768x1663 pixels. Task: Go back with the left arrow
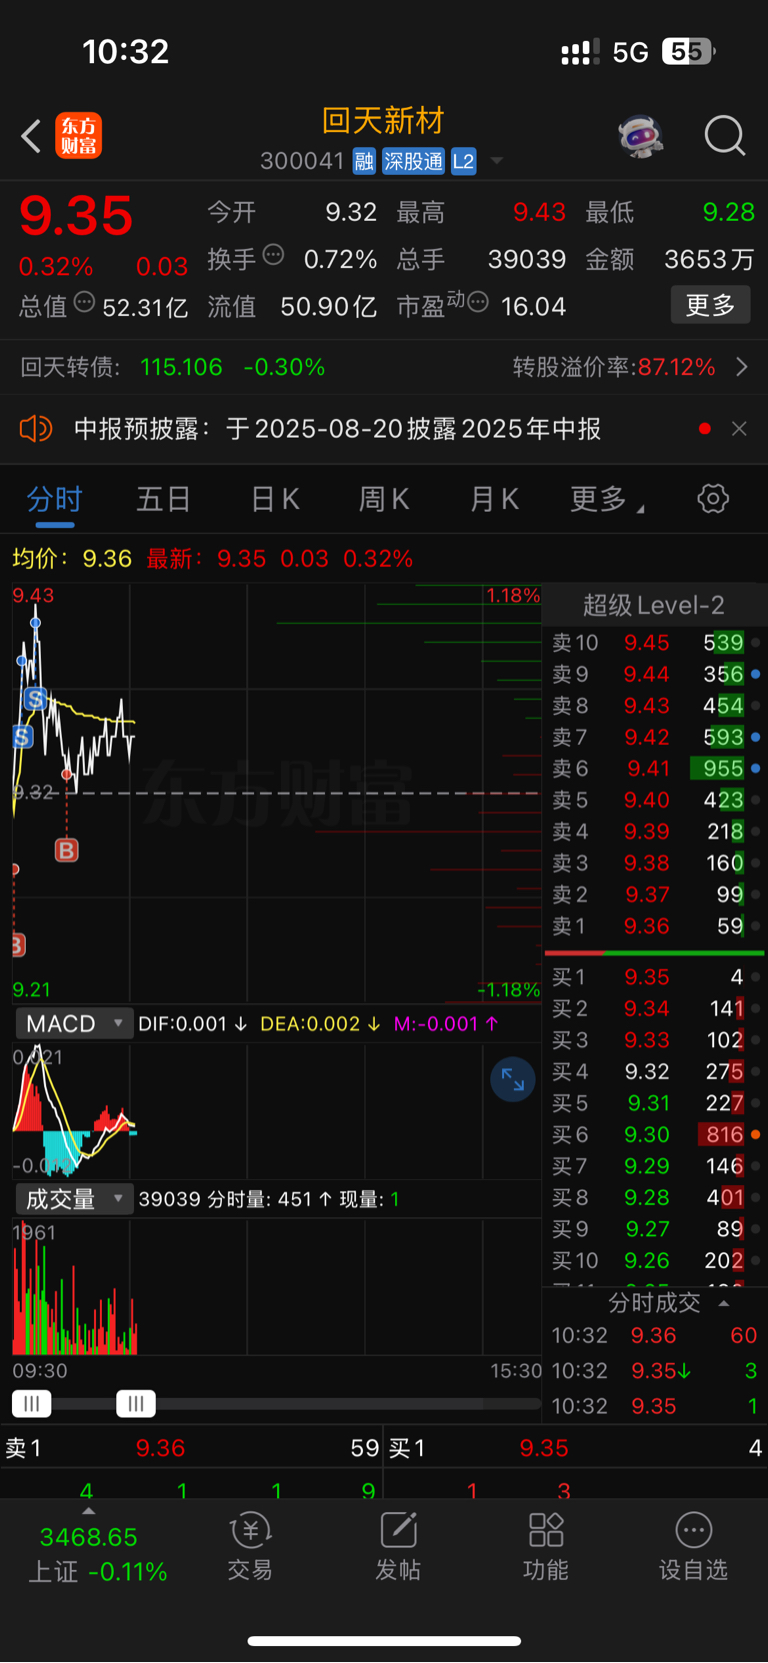click(x=31, y=136)
